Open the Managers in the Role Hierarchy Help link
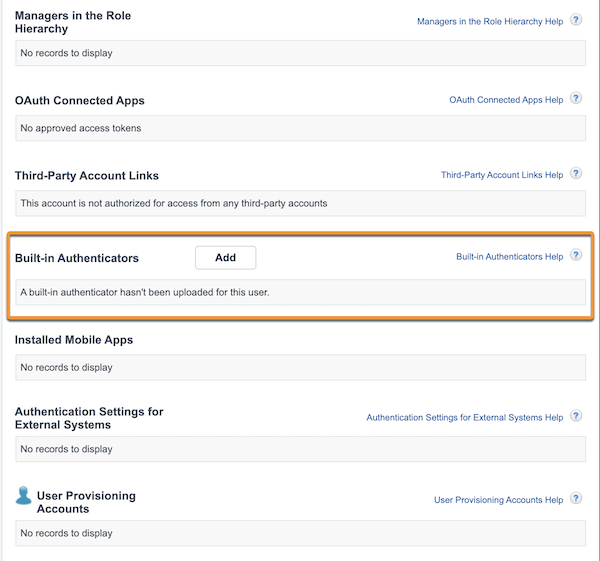This screenshot has height=561, width=600. pyautogui.click(x=489, y=21)
